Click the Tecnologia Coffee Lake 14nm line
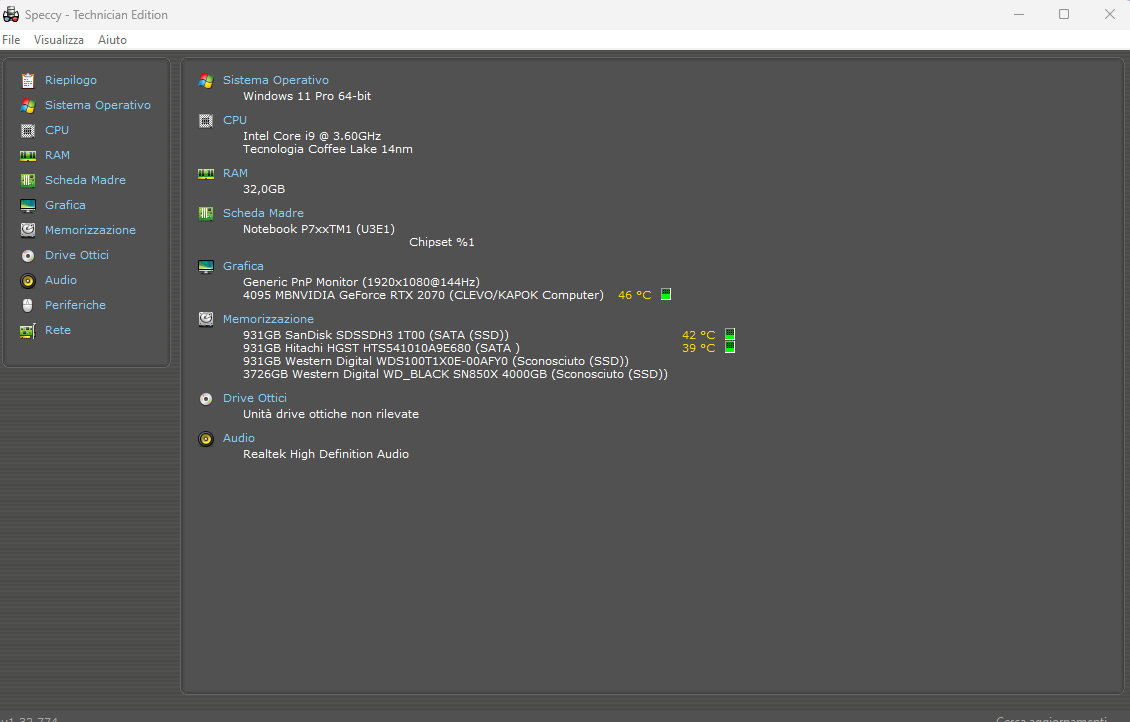The width and height of the screenshot is (1130, 722). pos(328,149)
